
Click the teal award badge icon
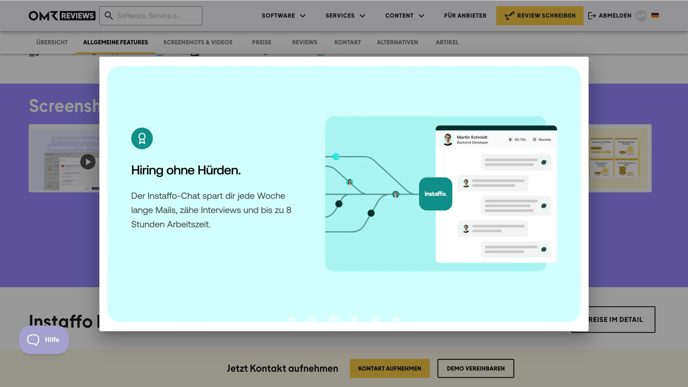(x=142, y=138)
